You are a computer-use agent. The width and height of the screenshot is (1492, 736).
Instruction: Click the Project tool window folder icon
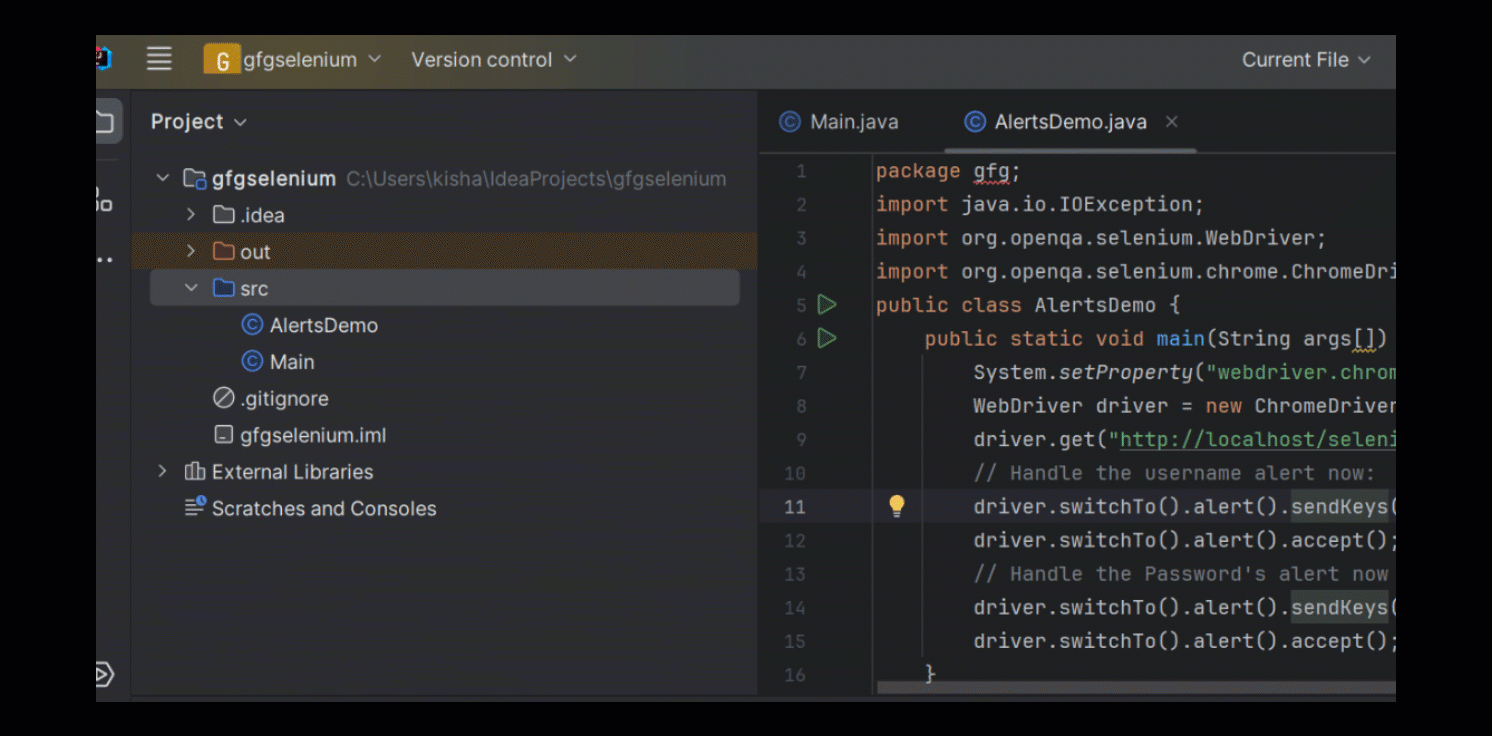[106, 122]
